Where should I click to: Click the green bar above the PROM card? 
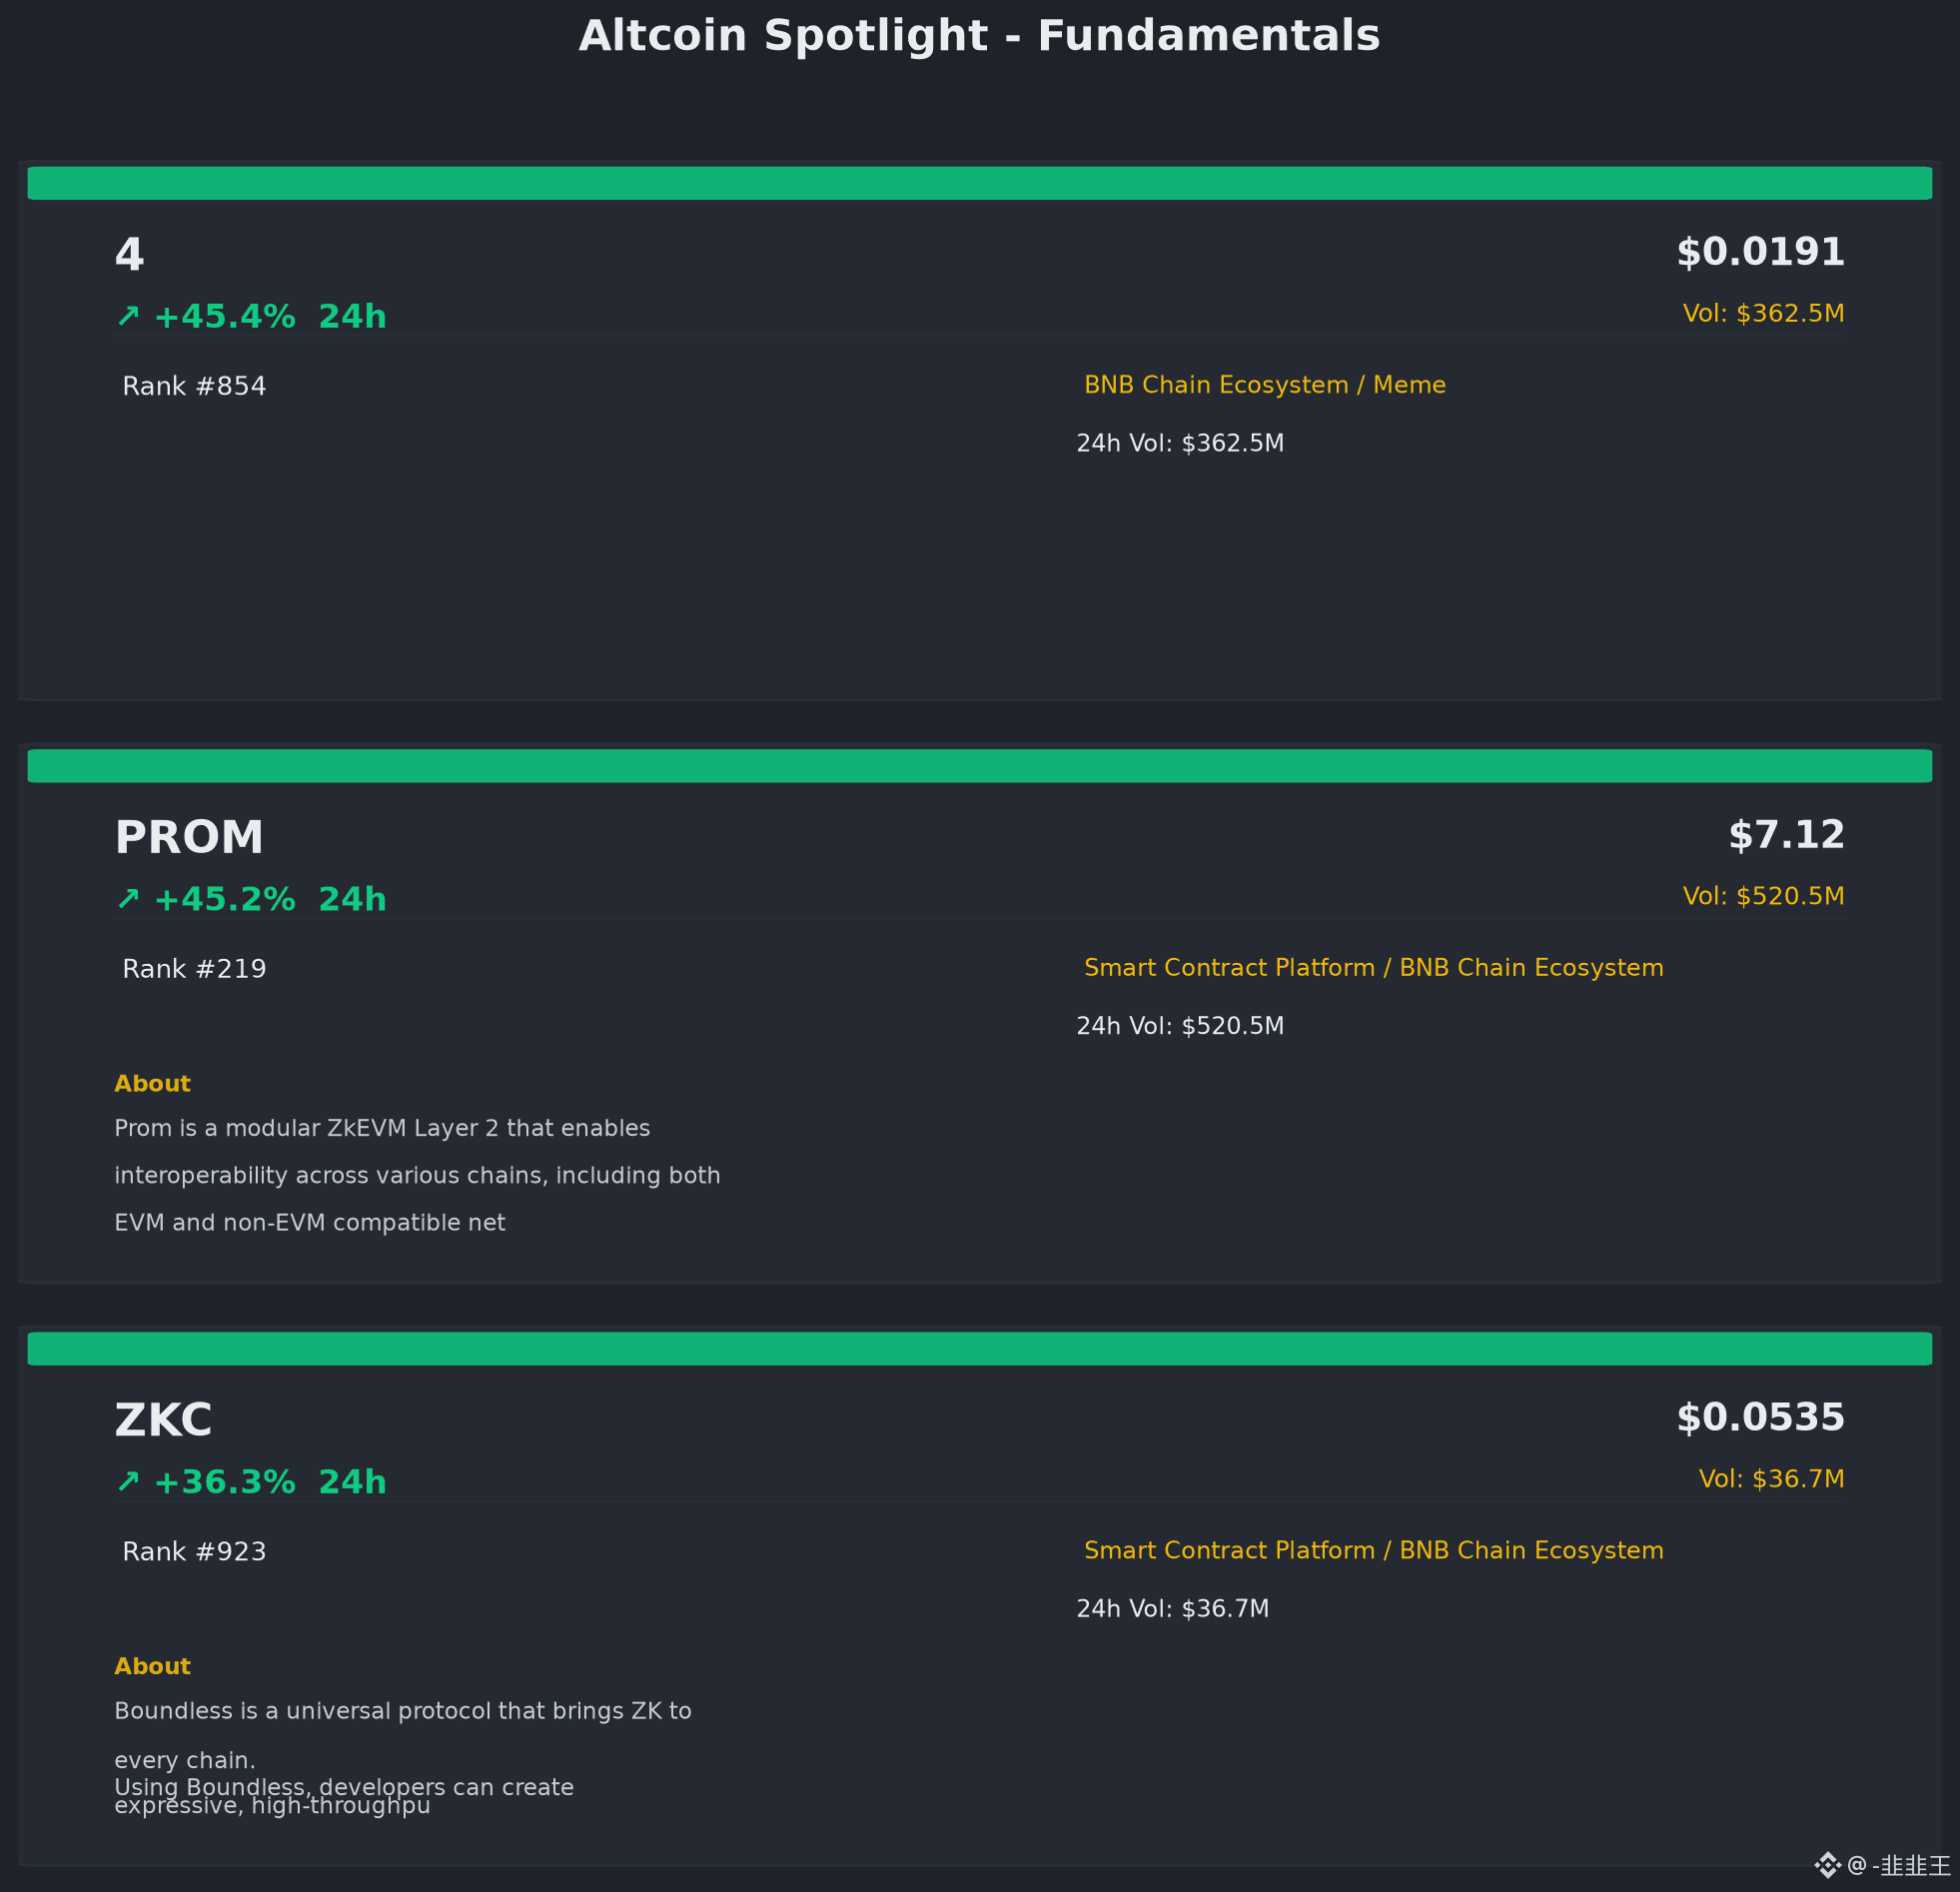pyautogui.click(x=980, y=766)
